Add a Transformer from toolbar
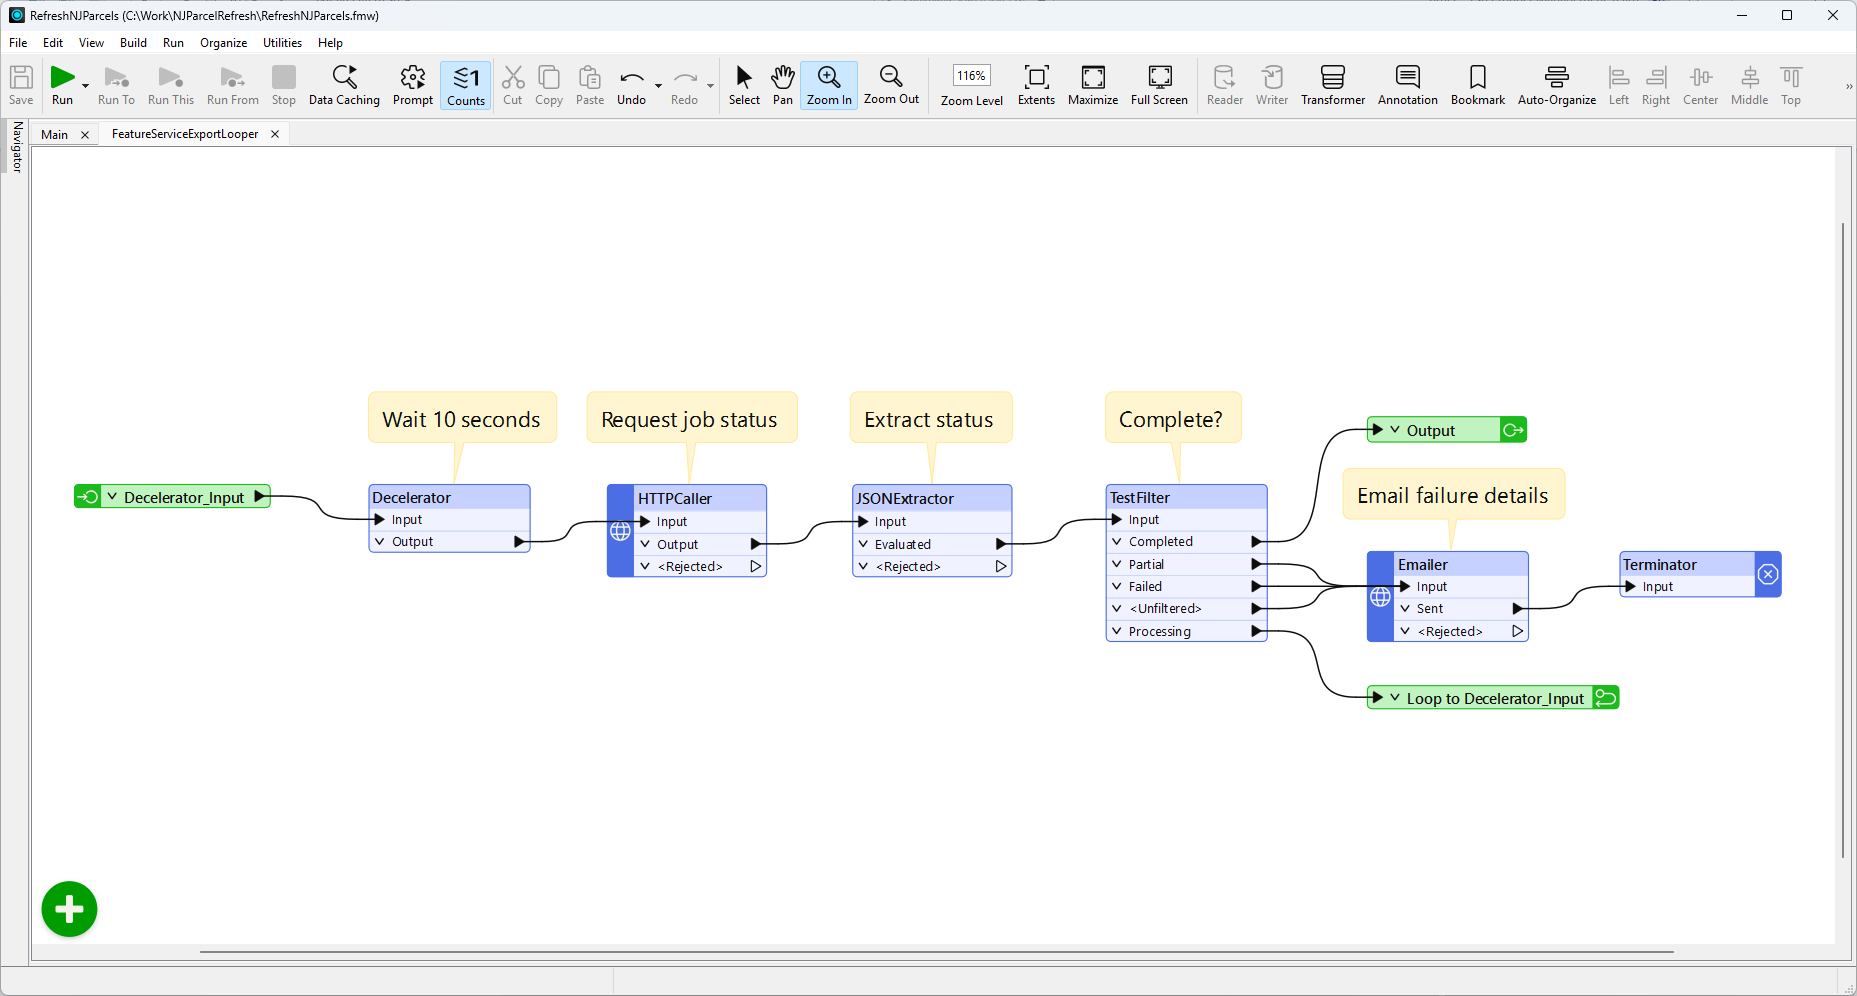Image resolution: width=1857 pixels, height=996 pixels. [x=1333, y=85]
